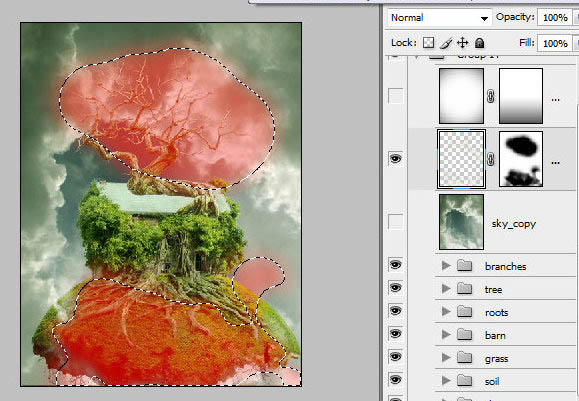
Task: Select the sky_copy layer thumbnail
Action: [x=461, y=222]
